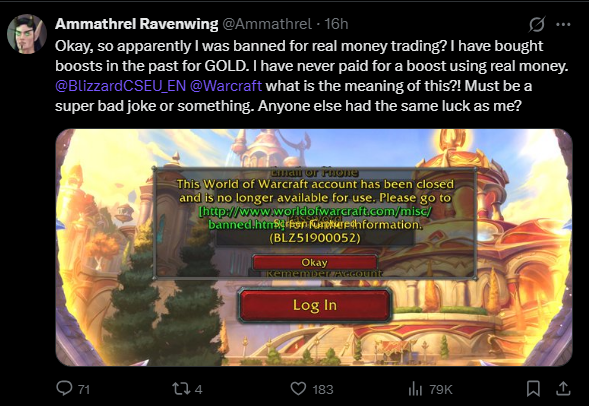Click the 183 likes count
The width and height of the screenshot is (589, 406).
coord(323,389)
